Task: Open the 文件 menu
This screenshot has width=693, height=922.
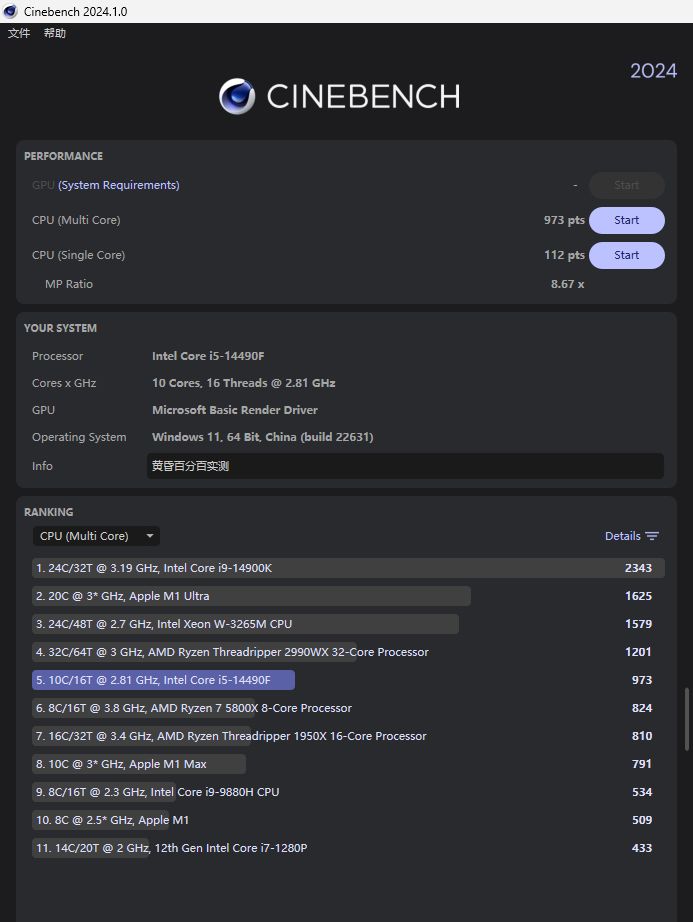Action: click(19, 33)
